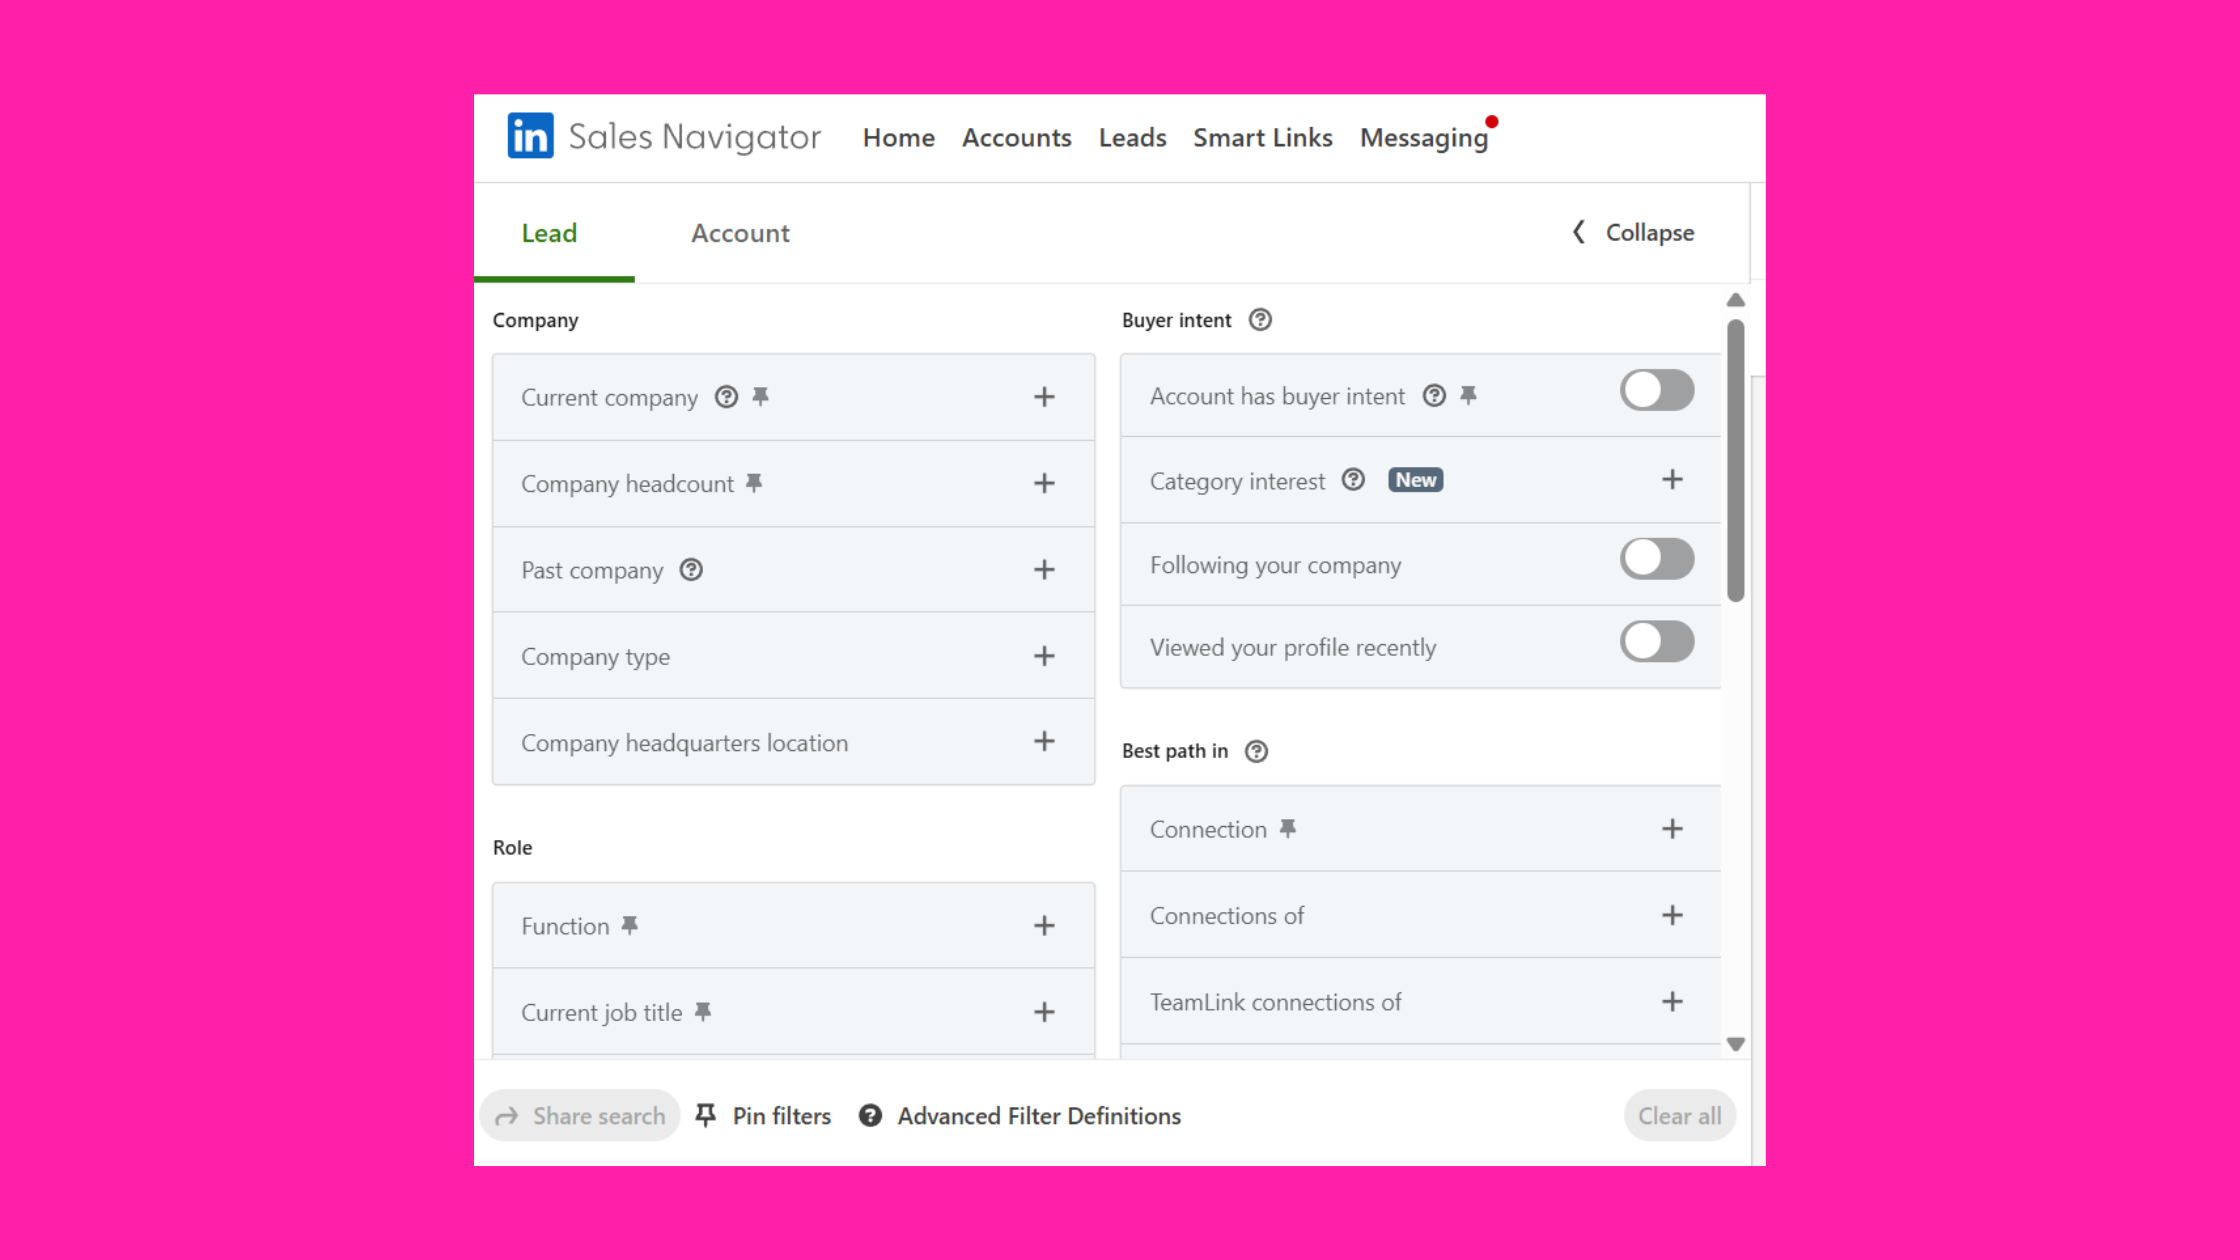The height and width of the screenshot is (1260, 2240).
Task: Pin the Connection filter
Action: tap(1288, 828)
